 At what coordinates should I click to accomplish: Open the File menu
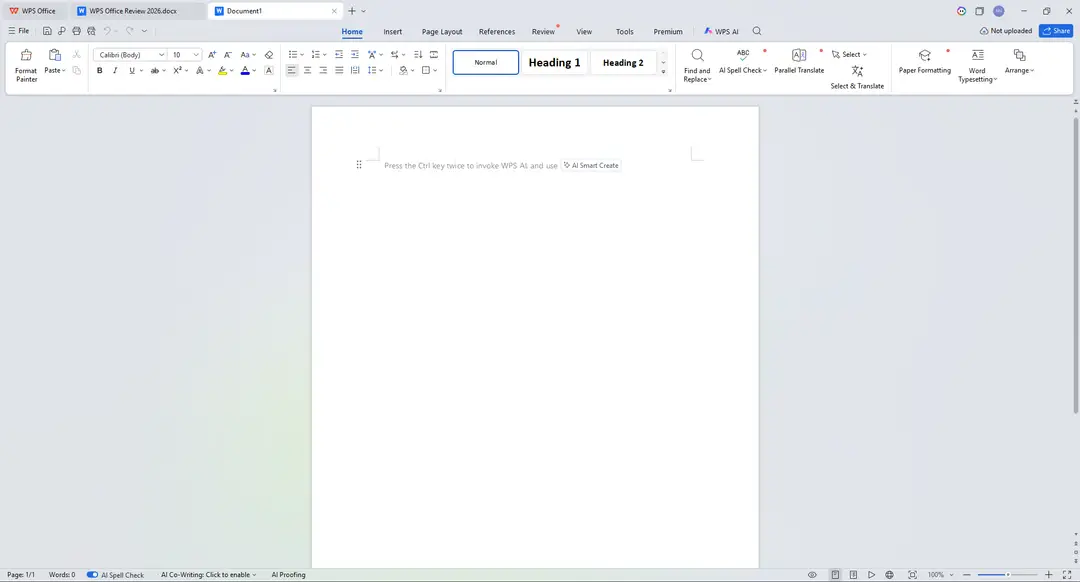click(x=19, y=31)
